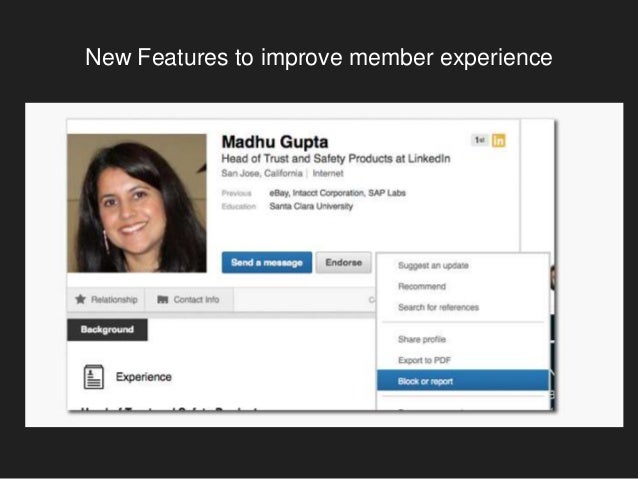Click the Endorse button

tap(343, 262)
